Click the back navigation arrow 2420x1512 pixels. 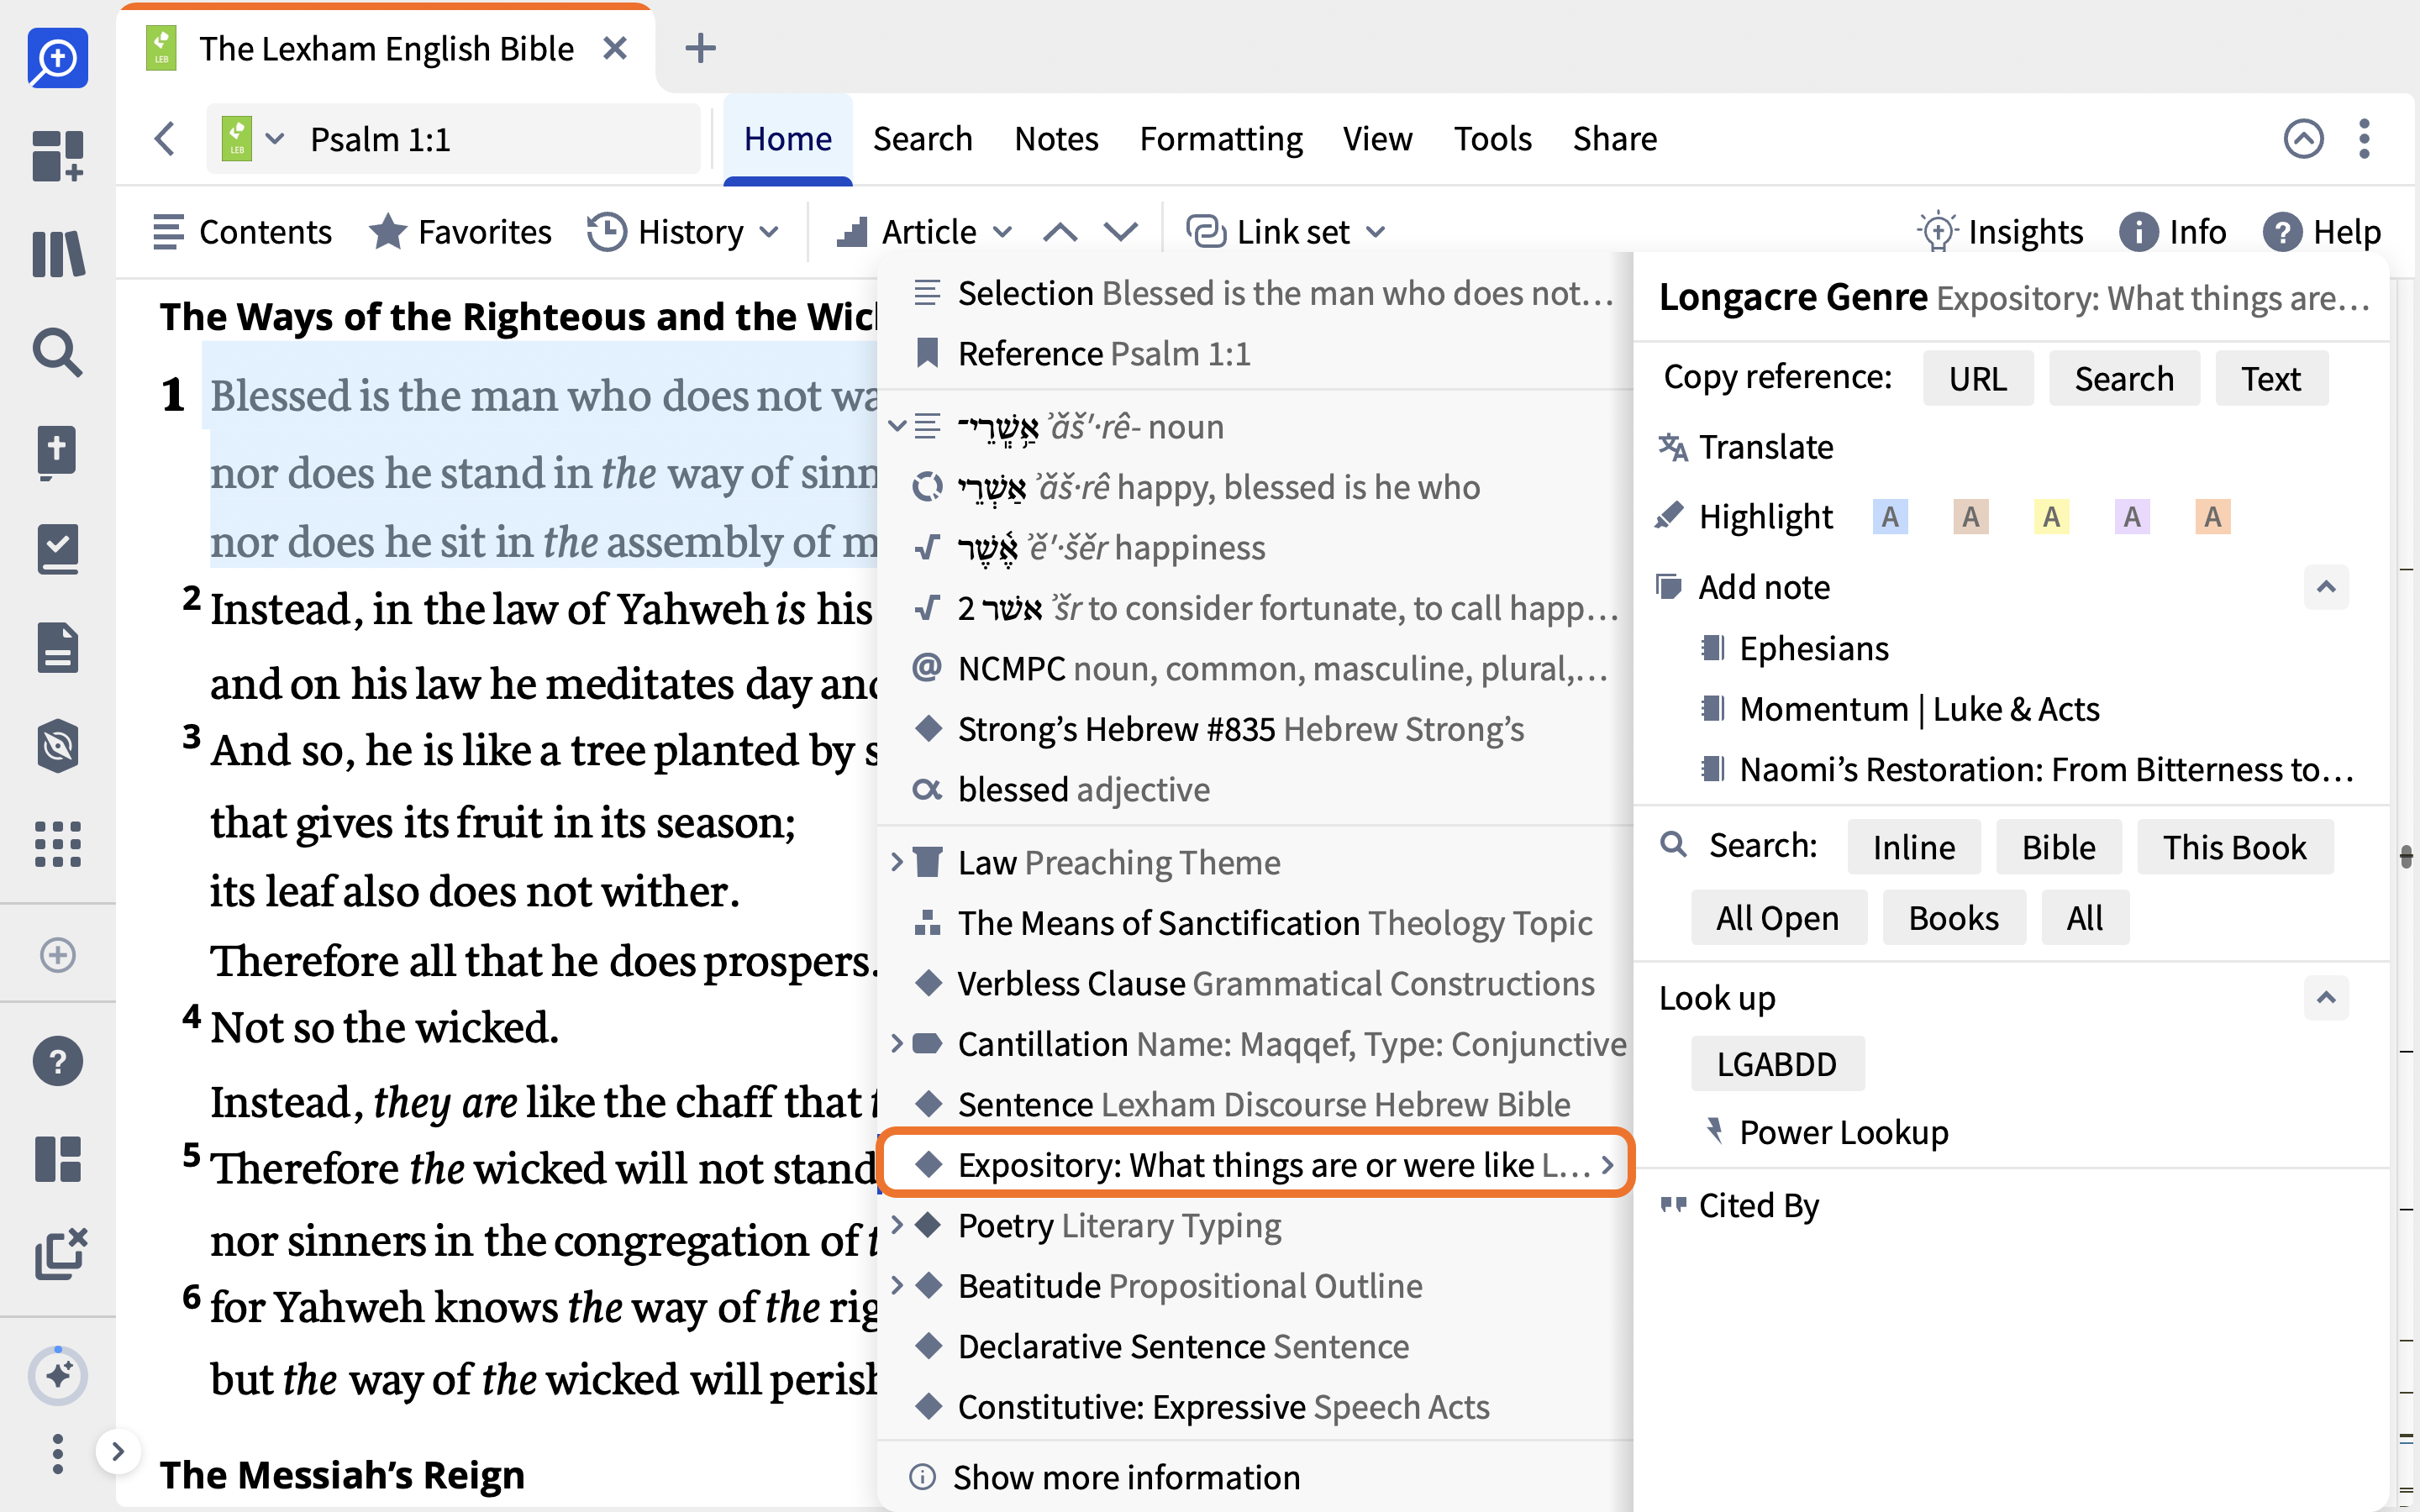pyautogui.click(x=166, y=138)
